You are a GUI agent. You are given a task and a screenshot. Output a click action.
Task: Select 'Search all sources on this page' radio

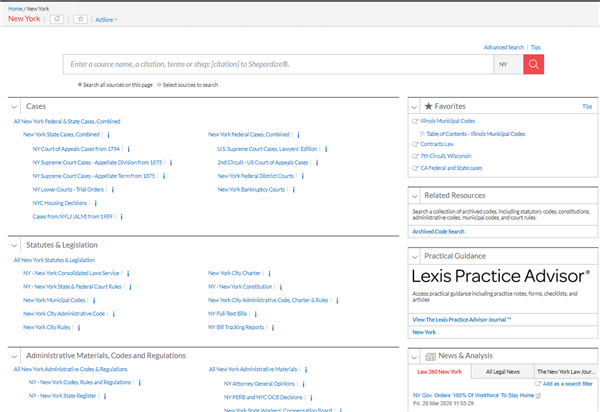coord(80,85)
